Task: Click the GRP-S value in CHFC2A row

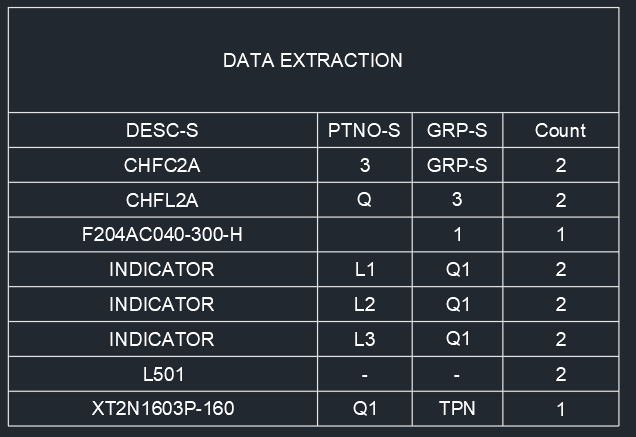Action: [x=457, y=165]
